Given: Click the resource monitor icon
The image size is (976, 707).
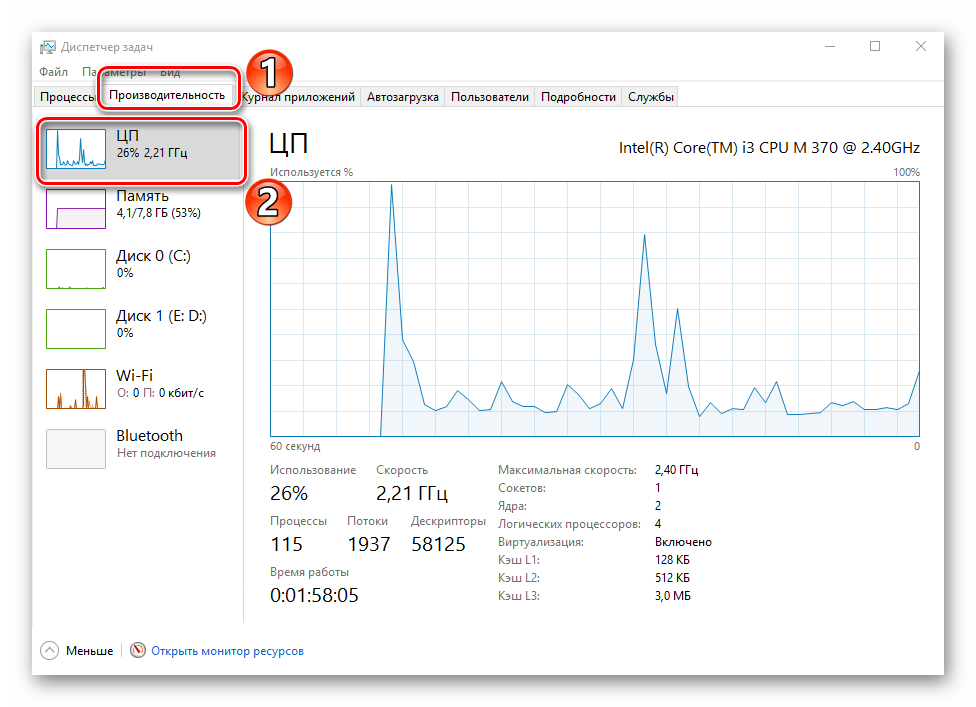Looking at the screenshot, I should (138, 650).
